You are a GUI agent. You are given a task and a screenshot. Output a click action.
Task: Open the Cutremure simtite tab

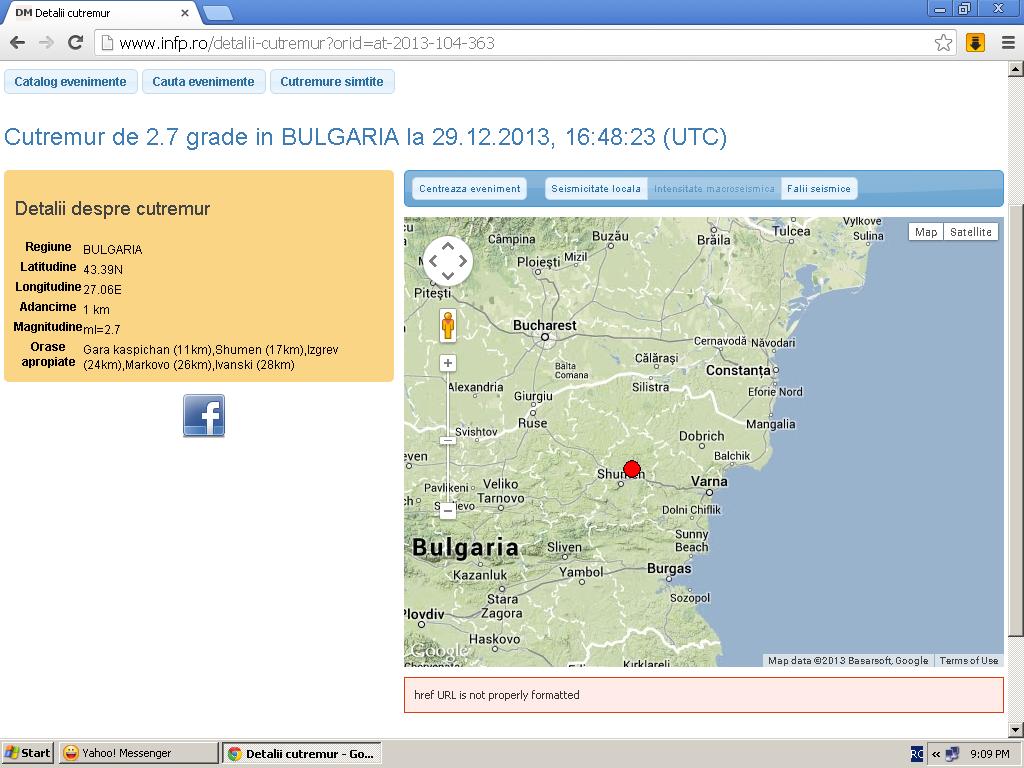click(x=332, y=82)
